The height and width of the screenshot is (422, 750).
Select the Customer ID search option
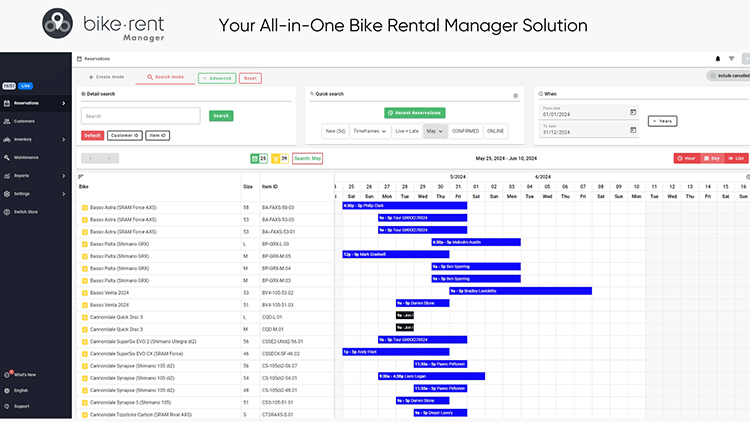tap(123, 135)
